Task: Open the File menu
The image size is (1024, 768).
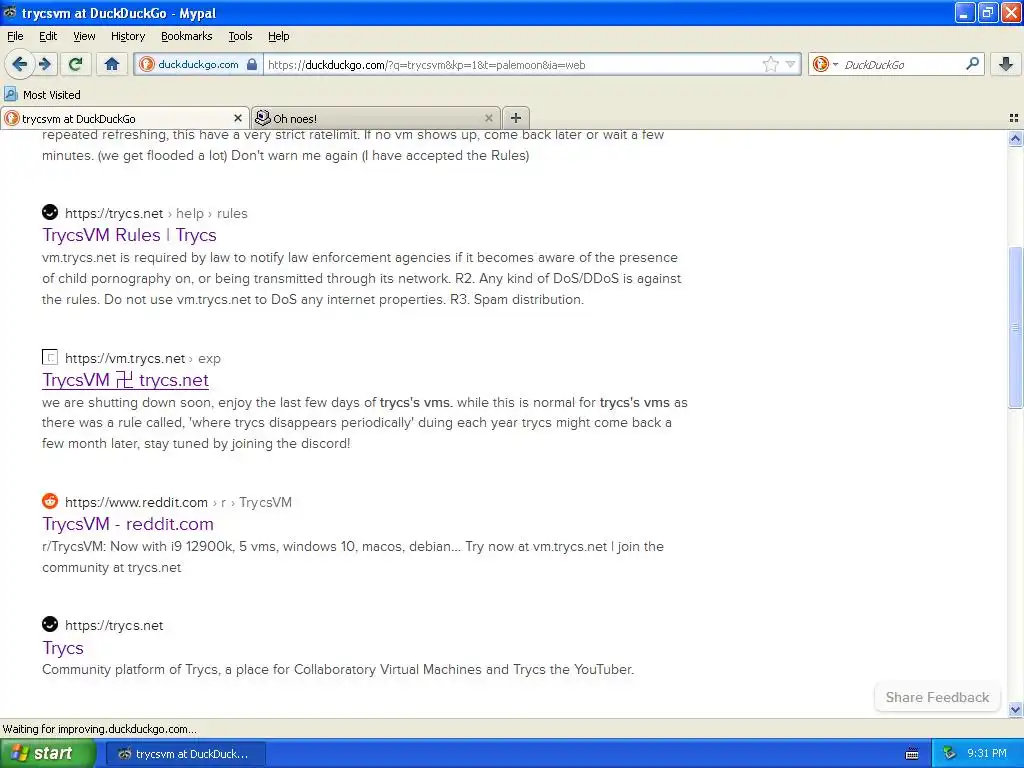Action: pyautogui.click(x=14, y=36)
